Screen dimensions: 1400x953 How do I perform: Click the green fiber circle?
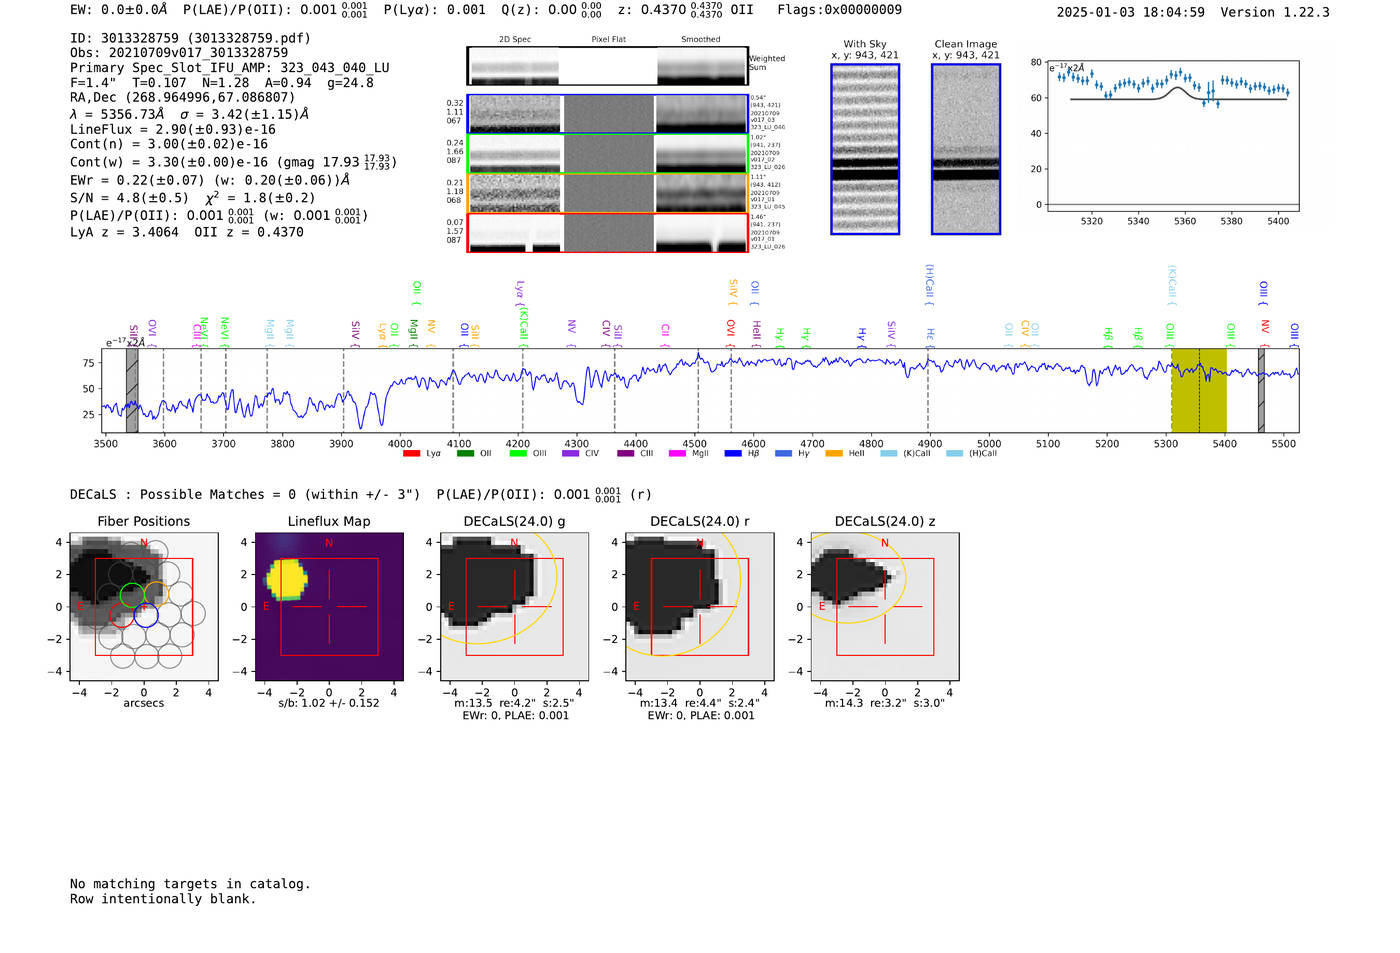click(132, 595)
